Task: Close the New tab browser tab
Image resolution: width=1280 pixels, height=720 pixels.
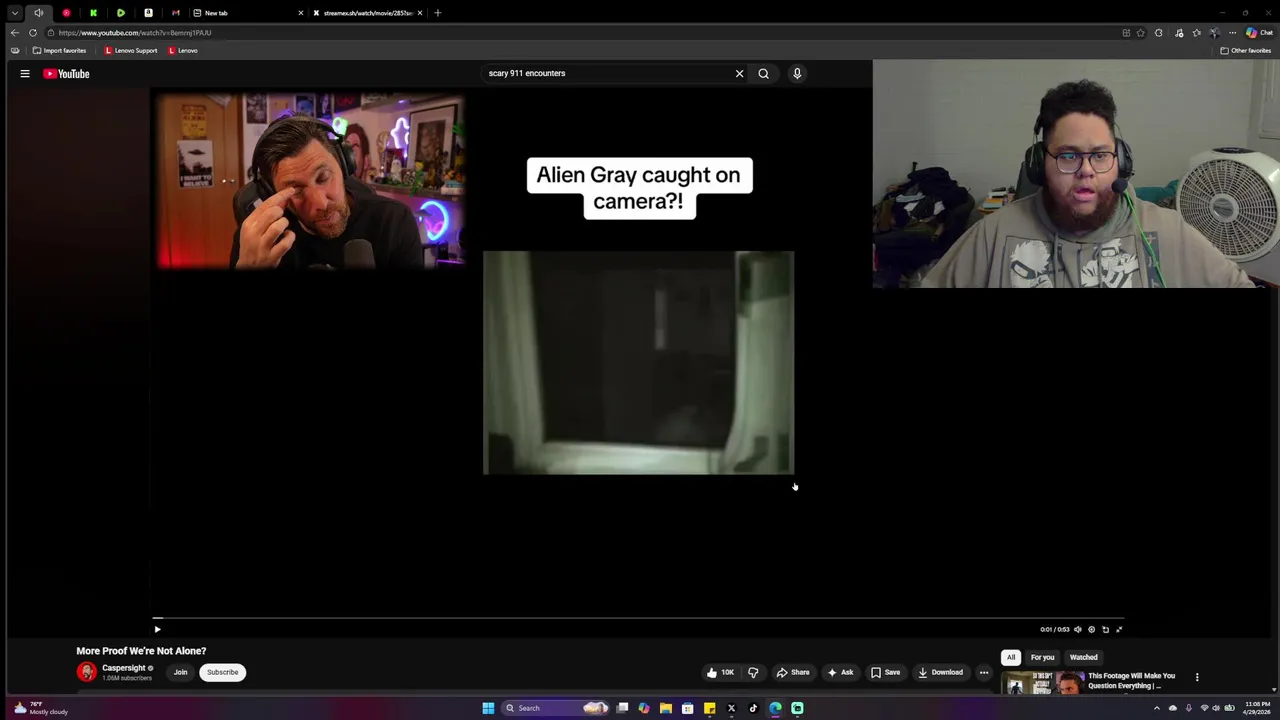Action: [300, 13]
